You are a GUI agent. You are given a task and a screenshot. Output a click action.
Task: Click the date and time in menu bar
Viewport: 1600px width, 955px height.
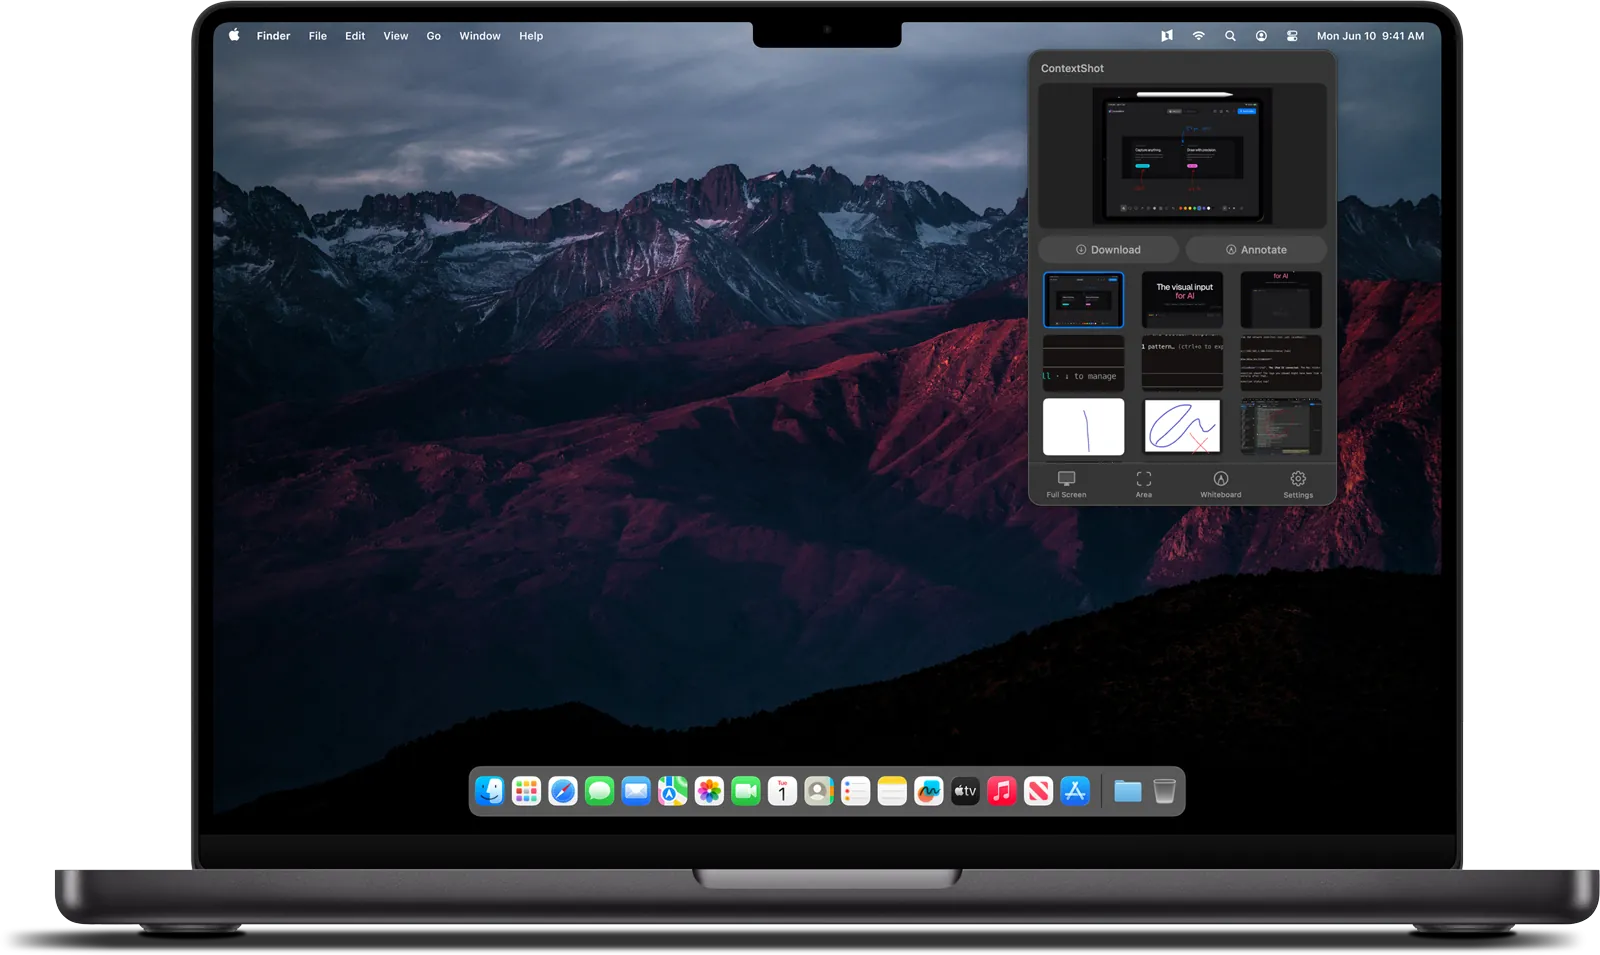(1370, 36)
